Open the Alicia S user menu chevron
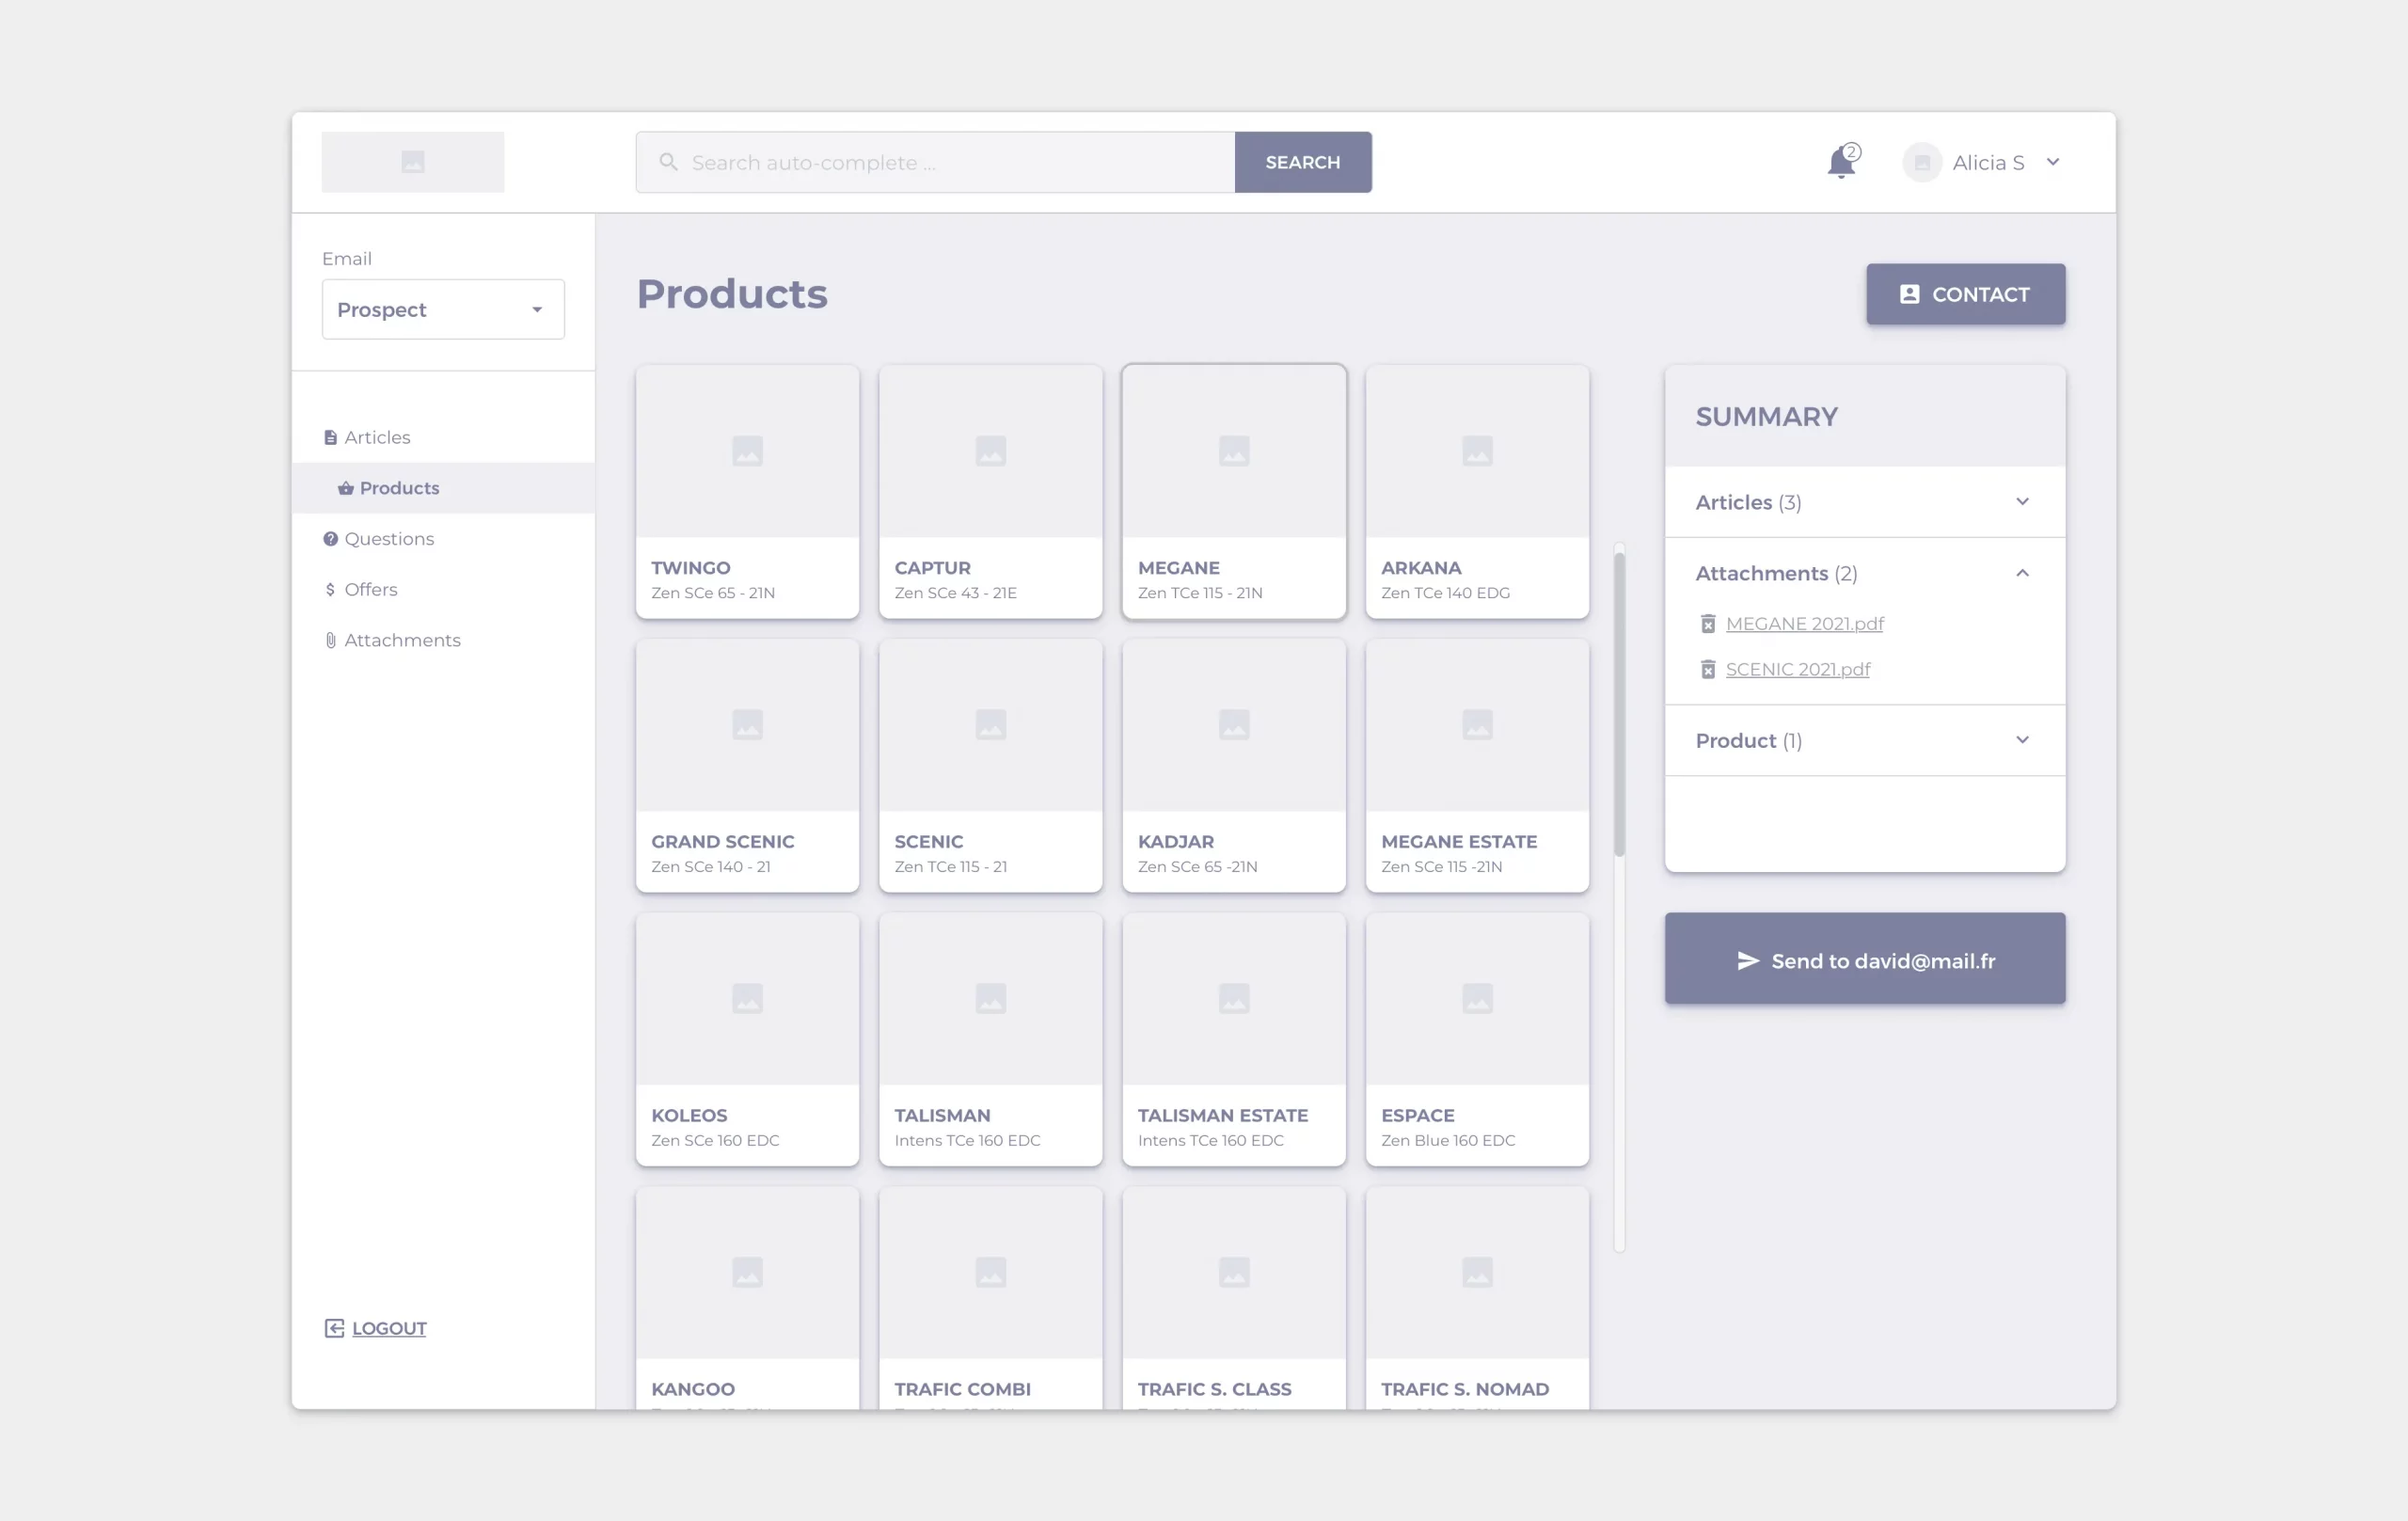The image size is (2408, 1521). (2052, 163)
